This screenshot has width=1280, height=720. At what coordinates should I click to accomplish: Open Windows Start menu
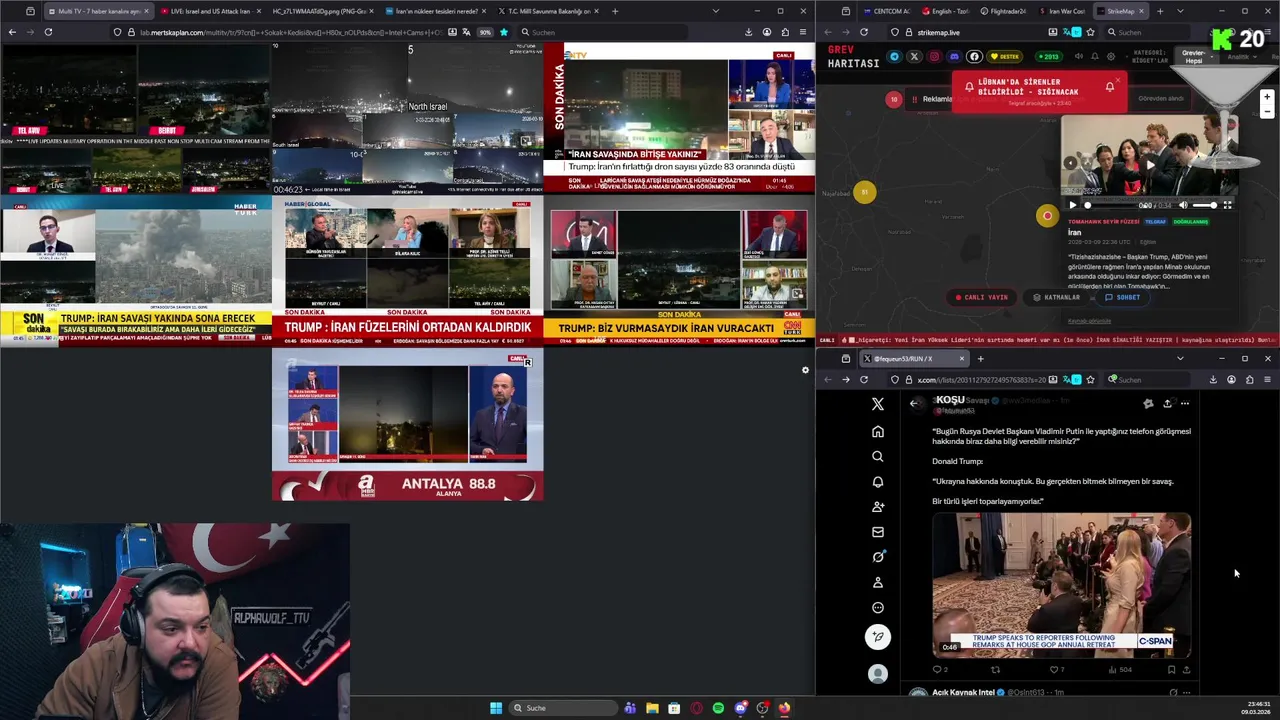(x=495, y=708)
